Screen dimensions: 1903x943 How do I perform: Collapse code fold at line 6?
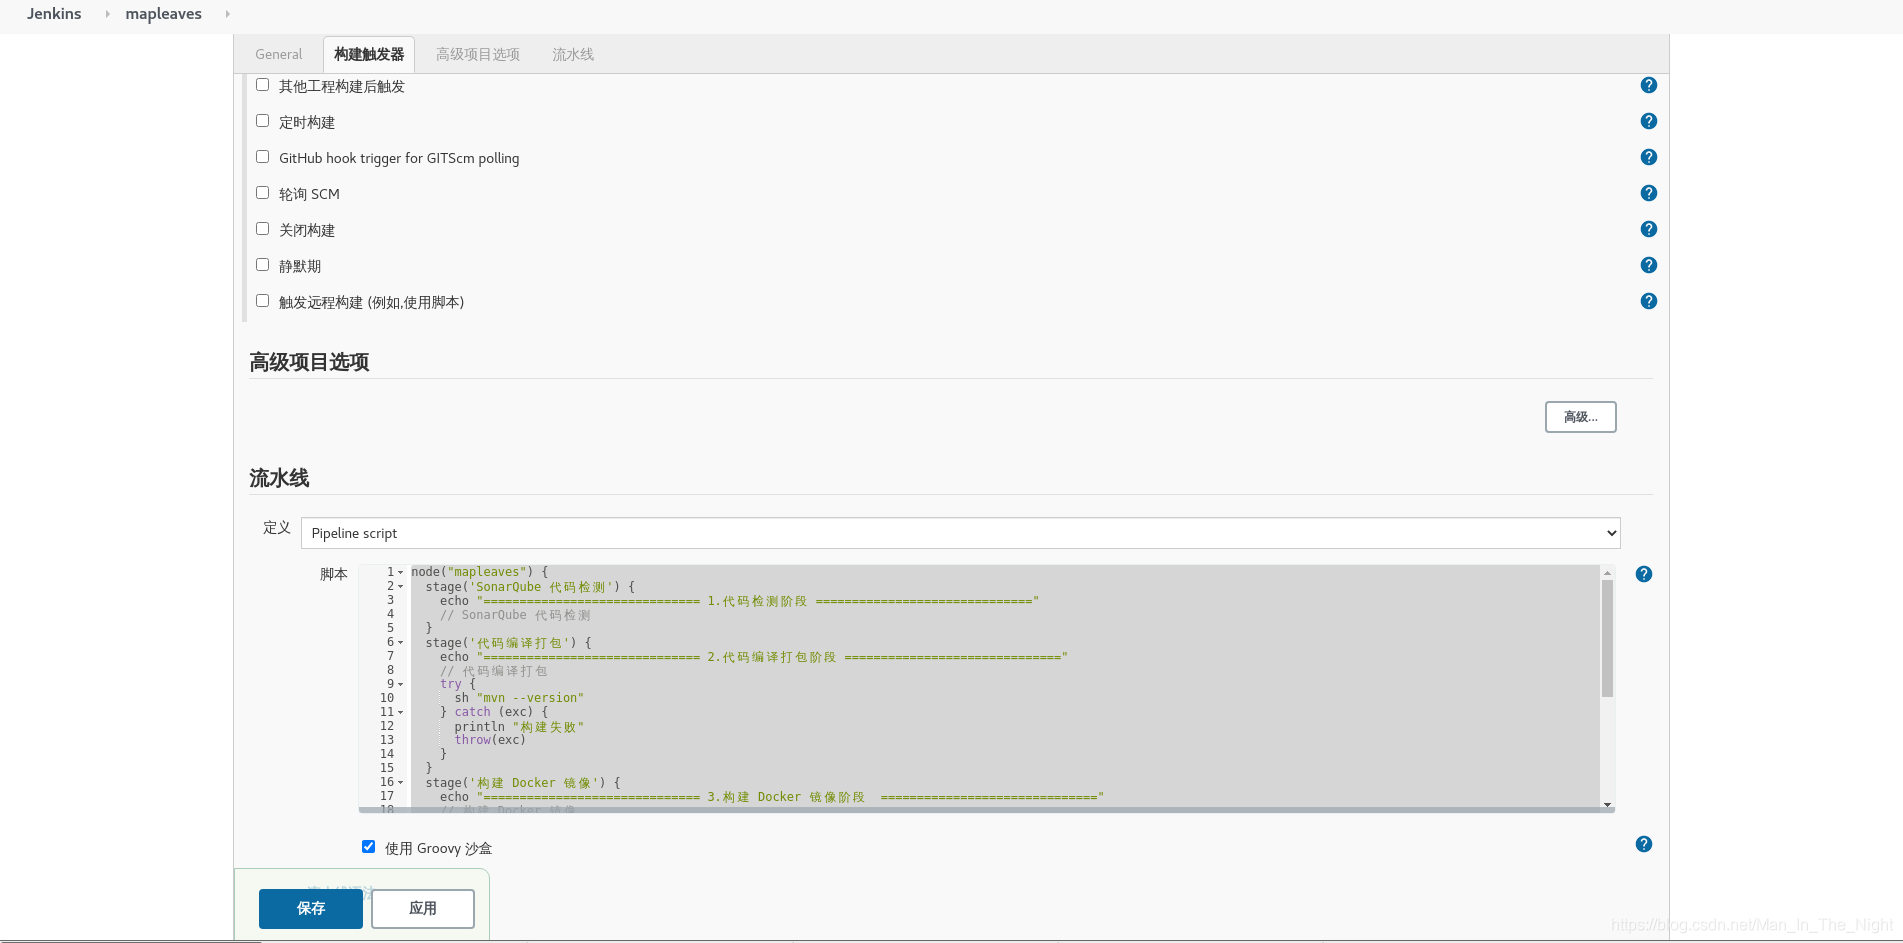(401, 643)
